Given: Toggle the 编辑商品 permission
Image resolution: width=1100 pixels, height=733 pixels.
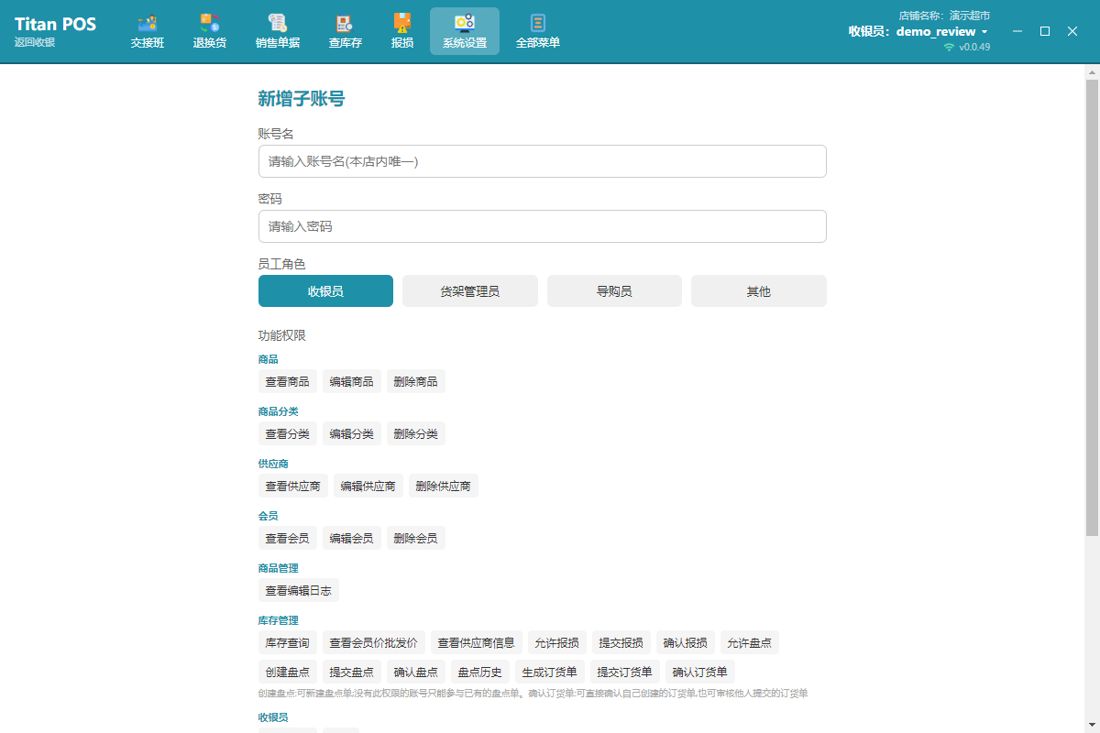Looking at the screenshot, I should (351, 382).
